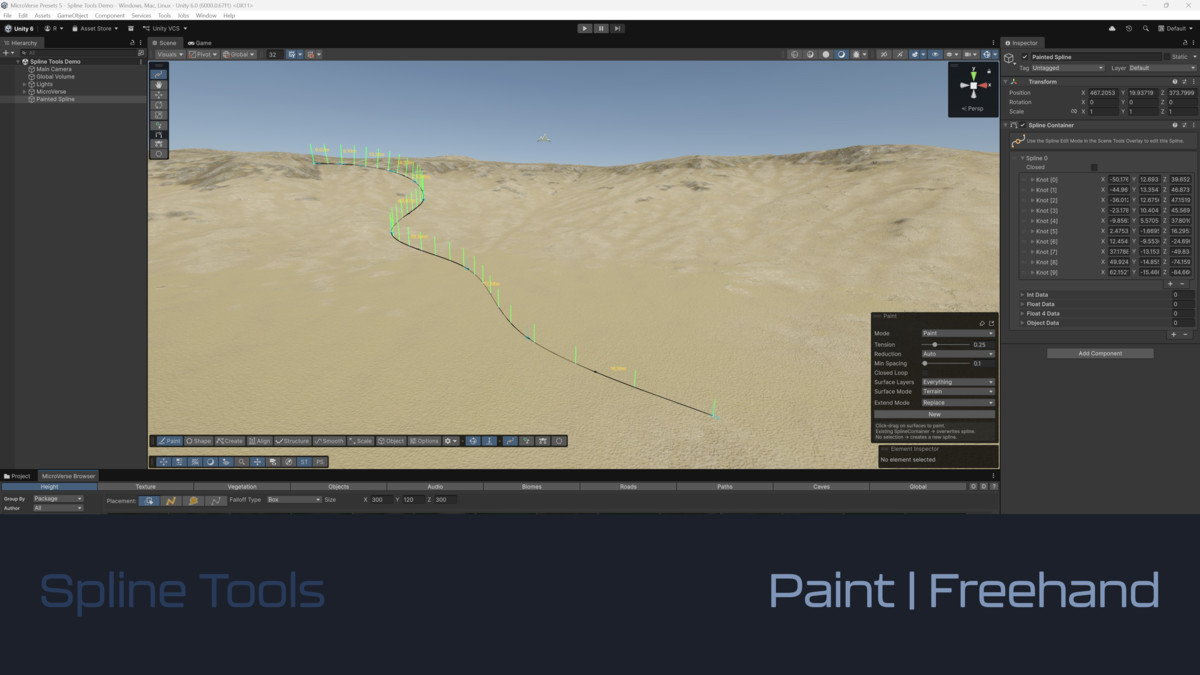Select the Hand view tool

tap(158, 85)
